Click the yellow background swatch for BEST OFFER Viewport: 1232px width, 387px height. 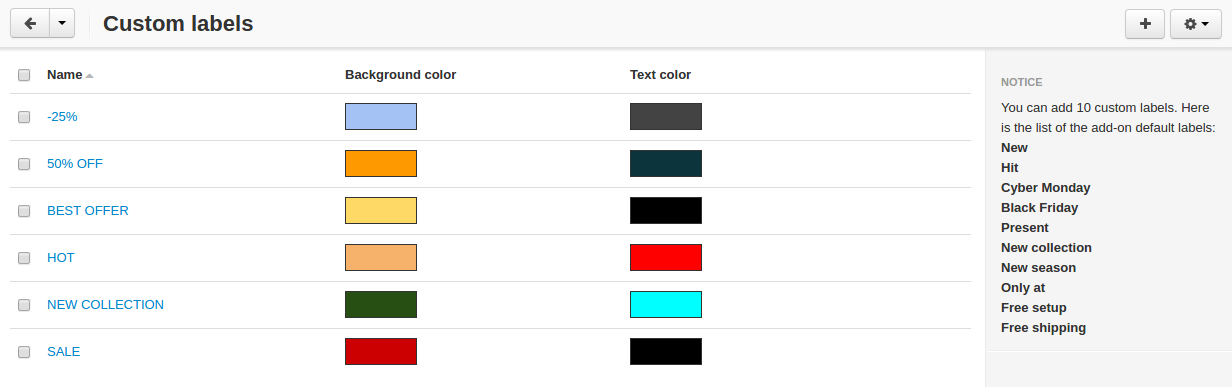pos(381,210)
